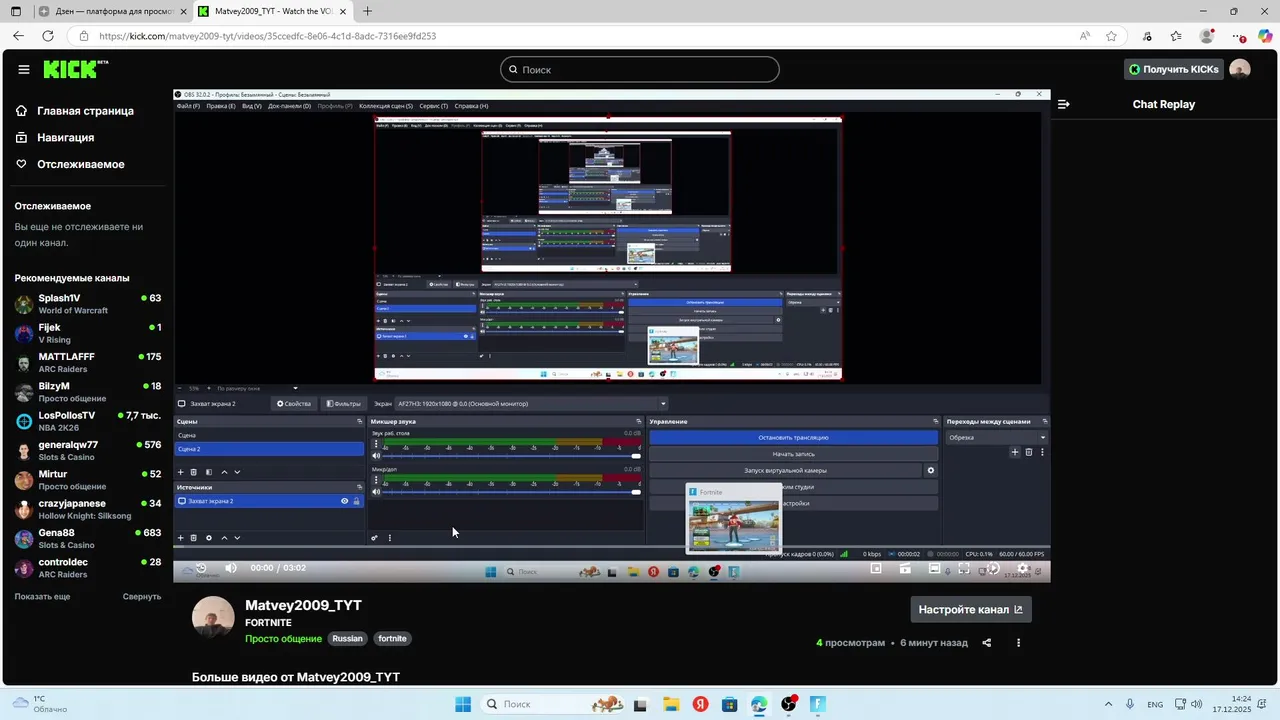Open Read aloud in address bar

(1085, 36)
